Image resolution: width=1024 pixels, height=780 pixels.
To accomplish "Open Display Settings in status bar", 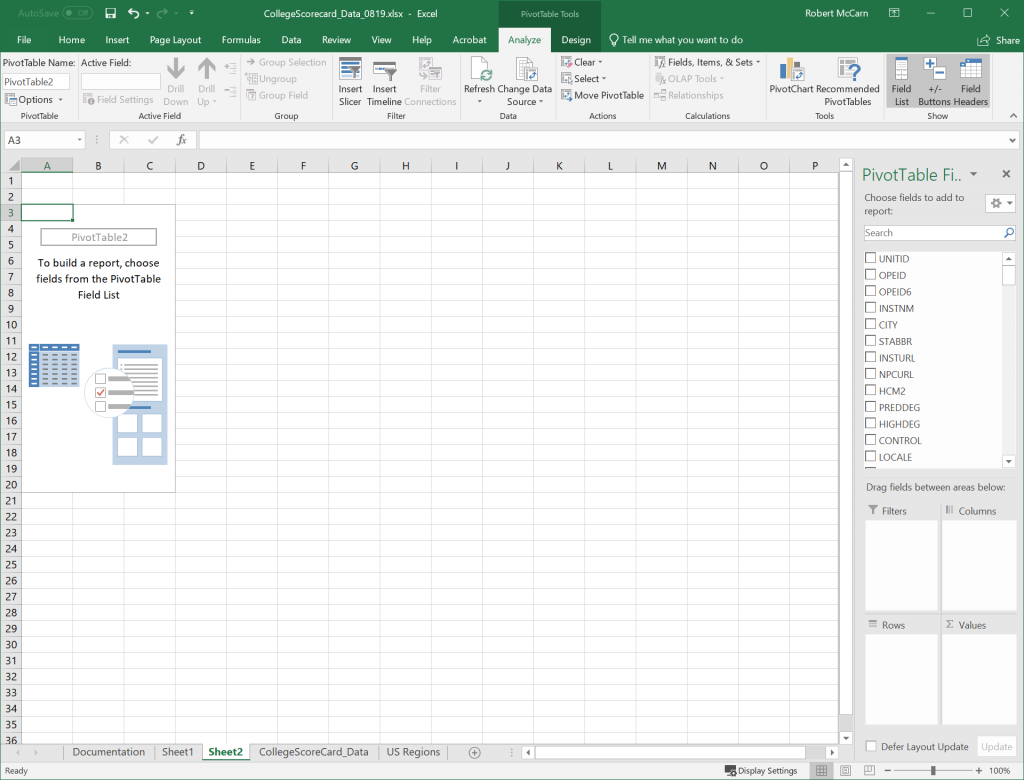I will [x=761, y=771].
